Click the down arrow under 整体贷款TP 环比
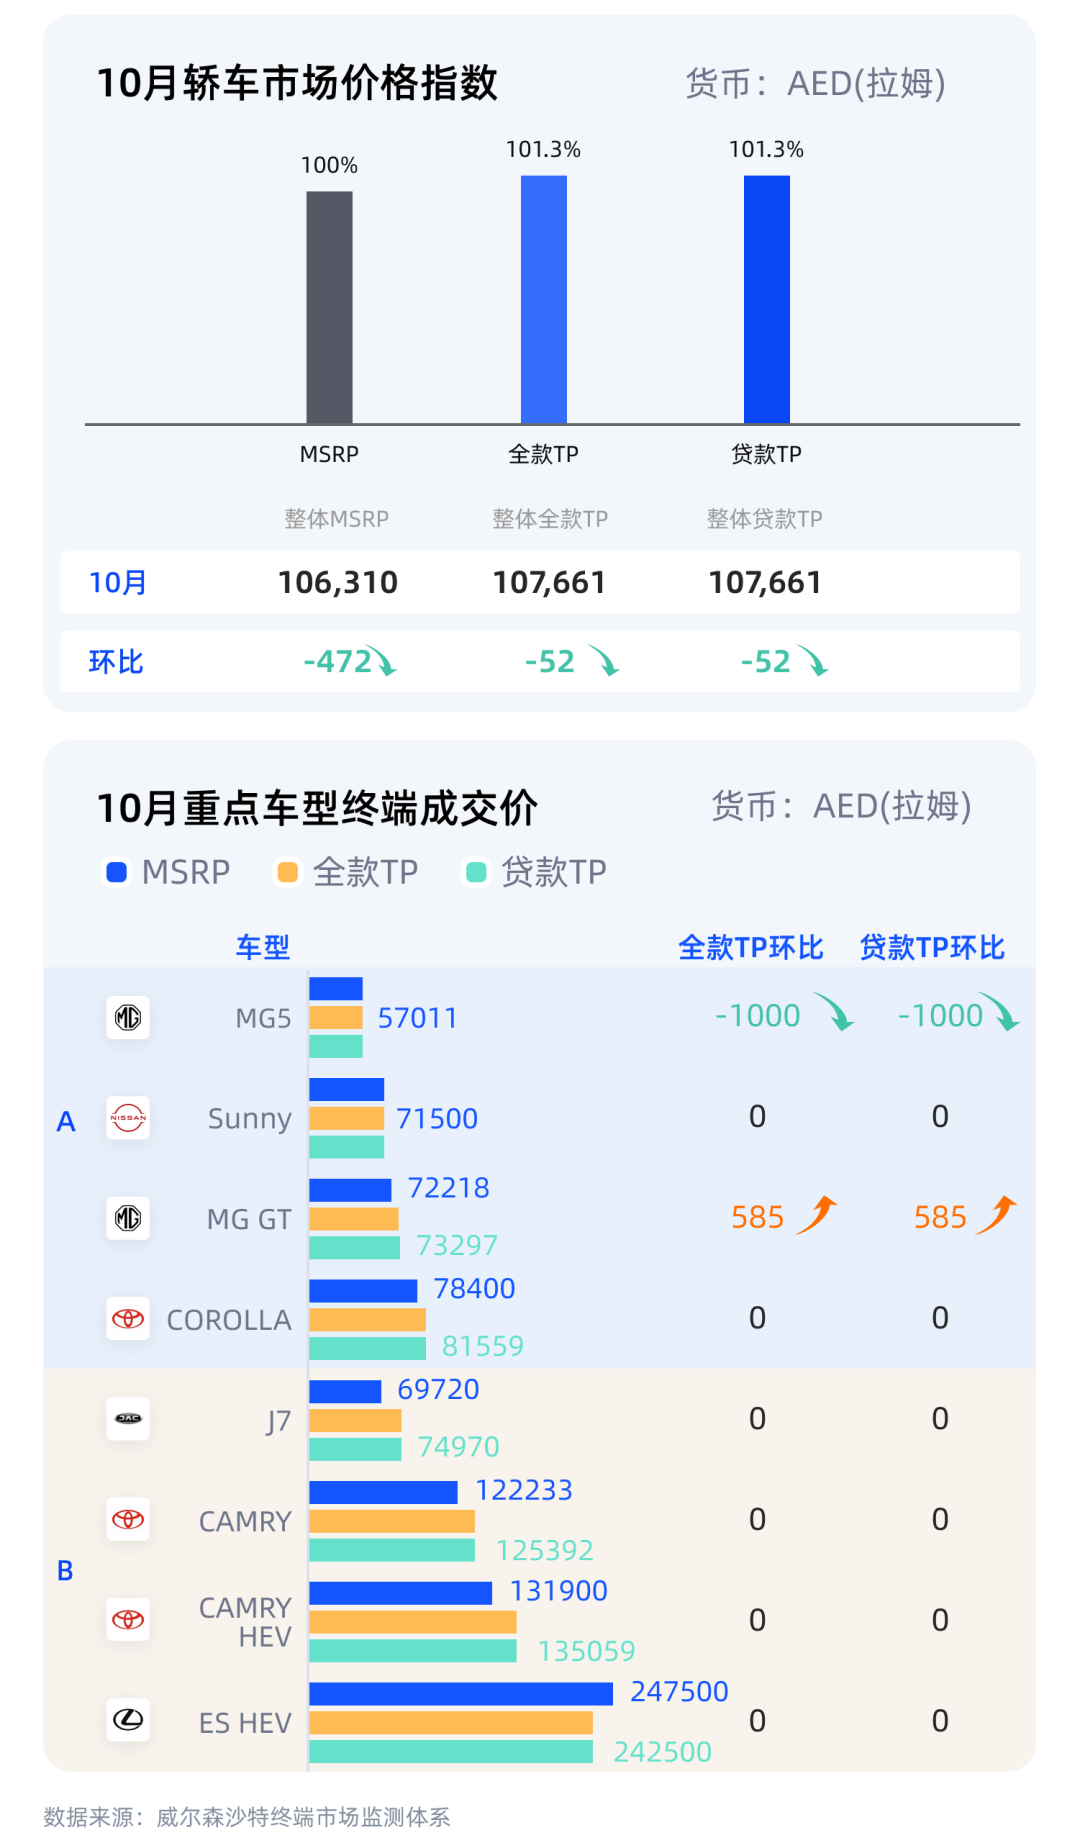The width and height of the screenshot is (1080, 1848). pos(813,660)
